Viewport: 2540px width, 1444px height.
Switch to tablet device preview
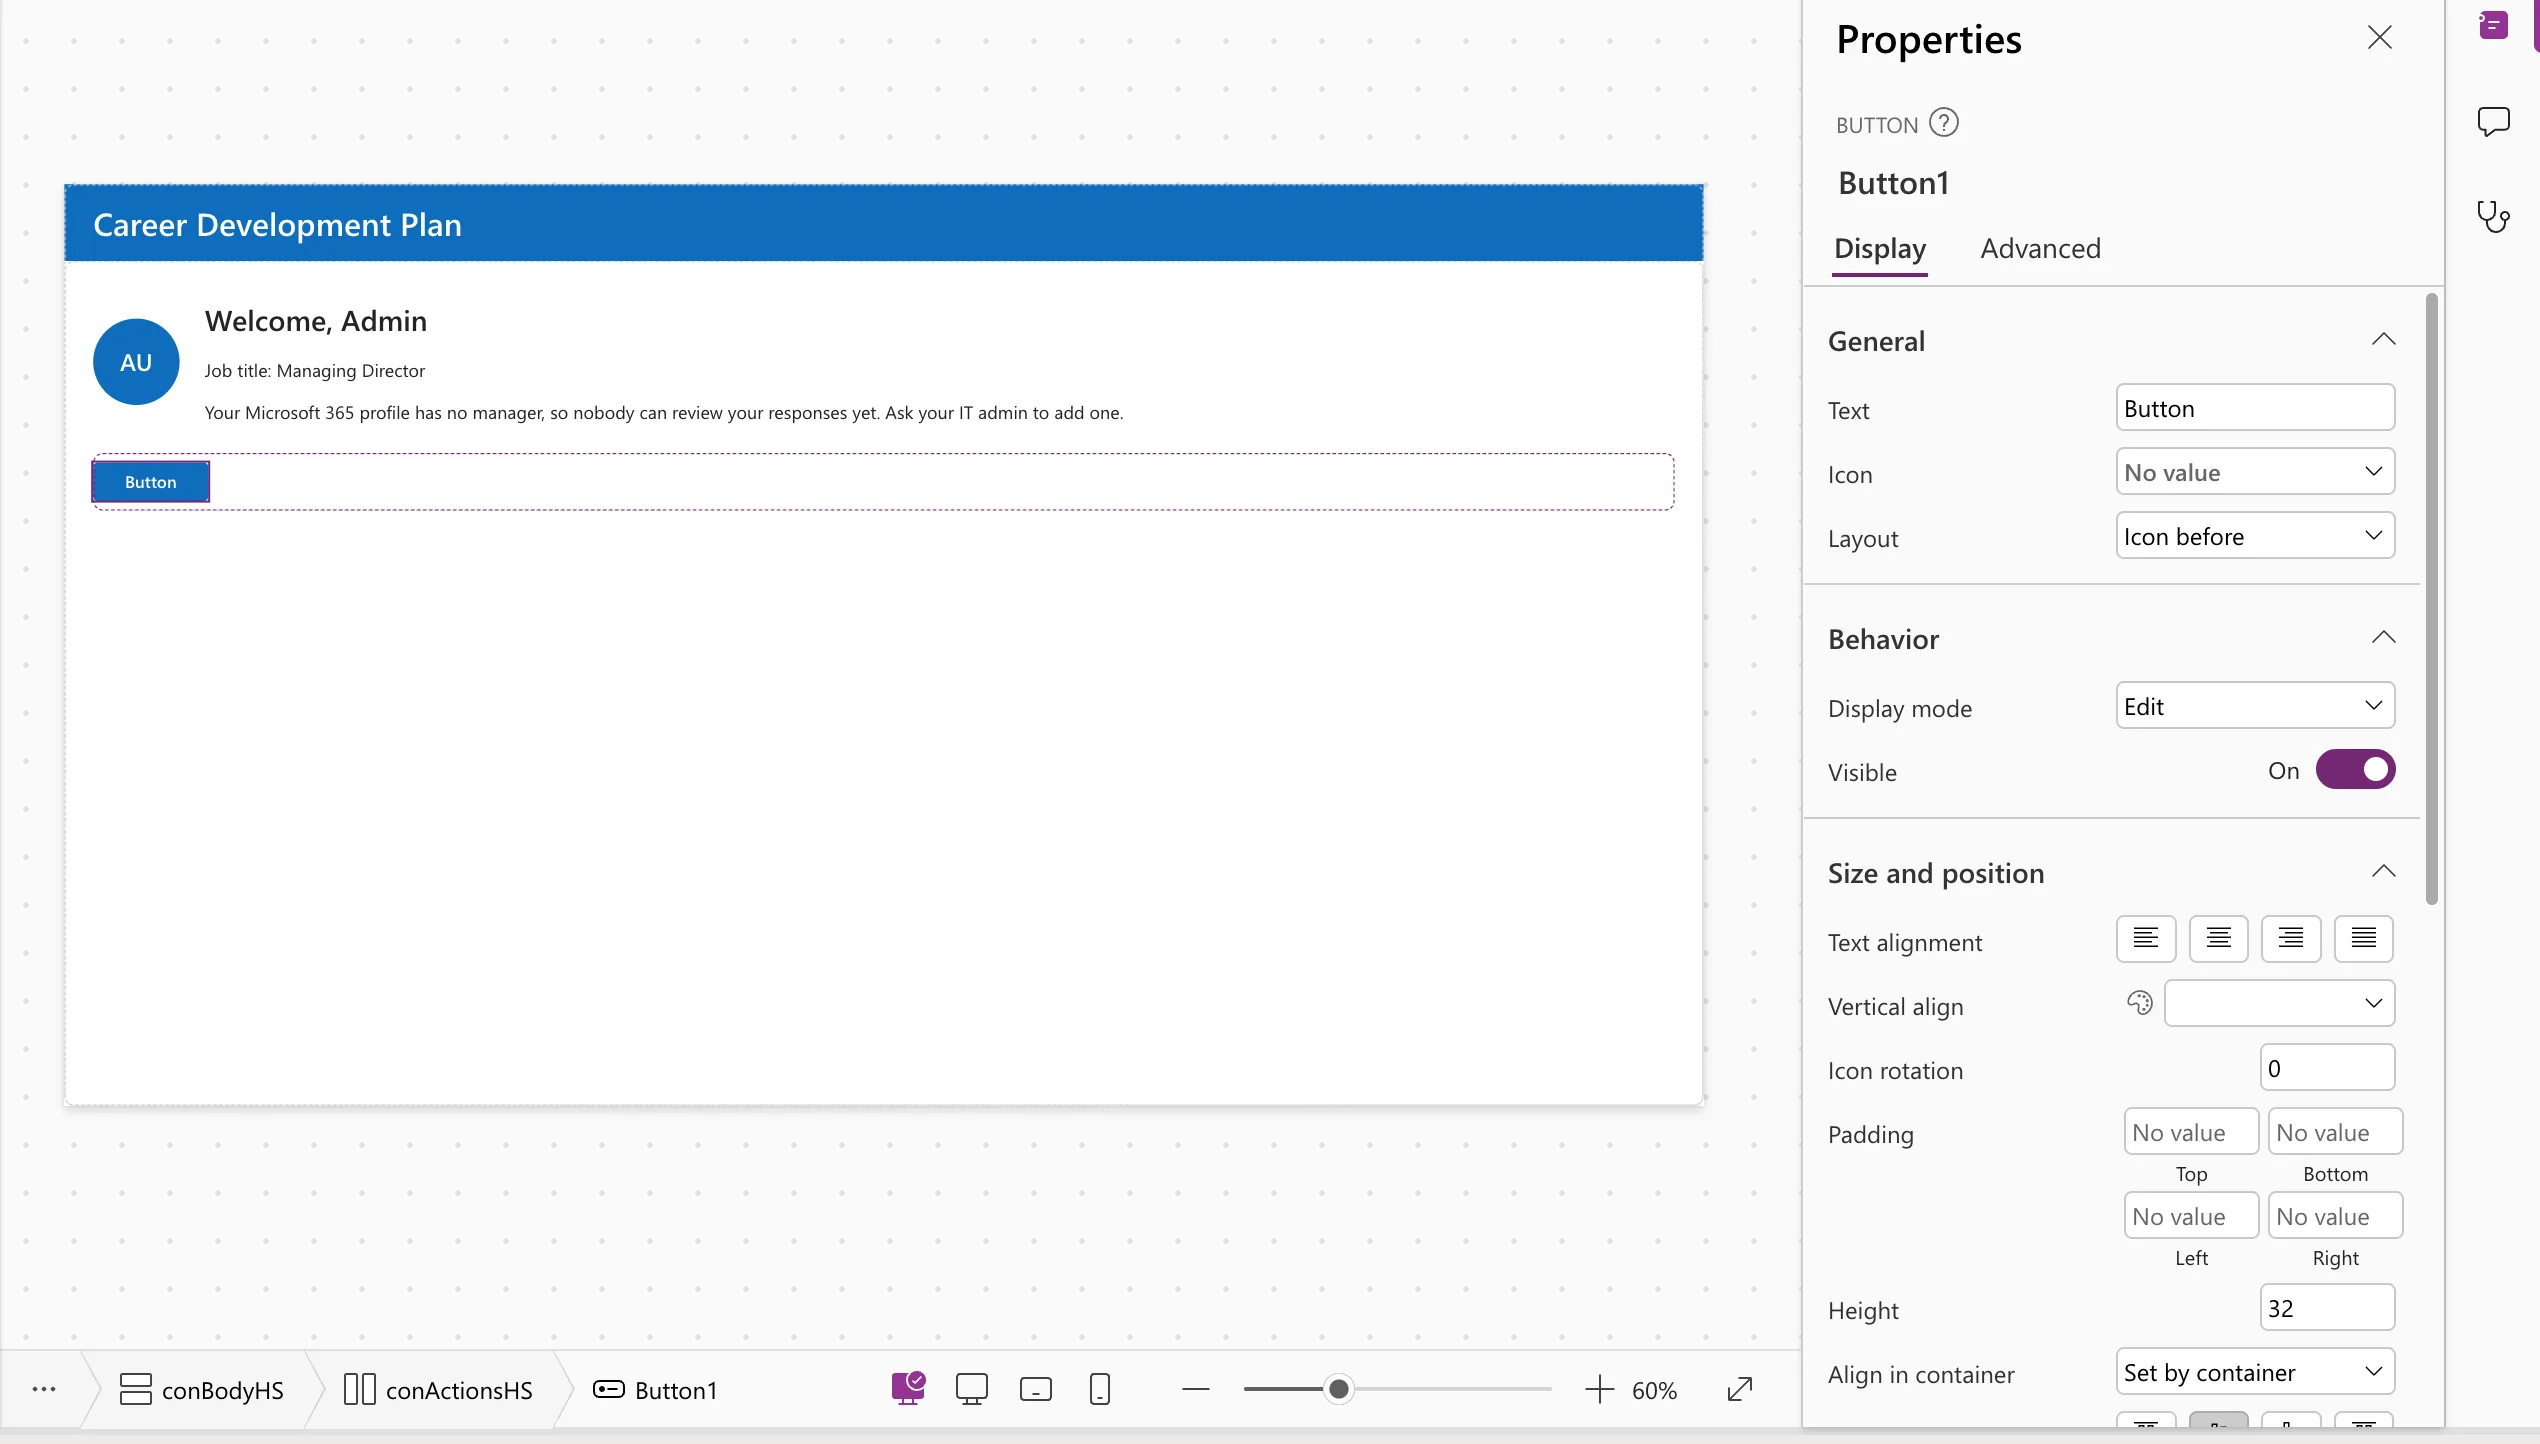click(x=1035, y=1389)
